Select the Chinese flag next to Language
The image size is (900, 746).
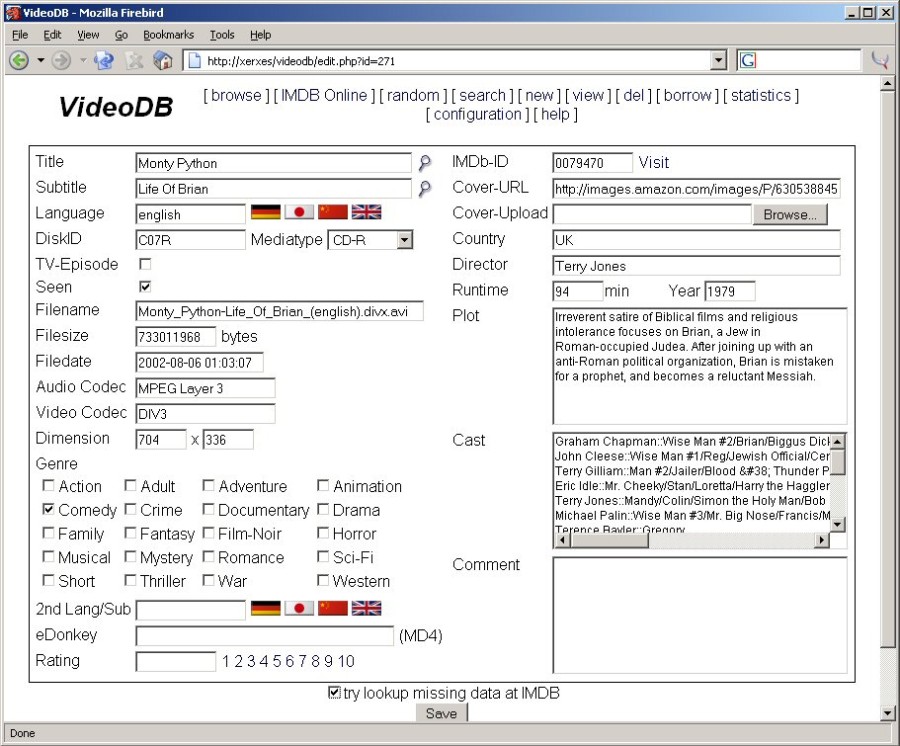click(x=333, y=212)
